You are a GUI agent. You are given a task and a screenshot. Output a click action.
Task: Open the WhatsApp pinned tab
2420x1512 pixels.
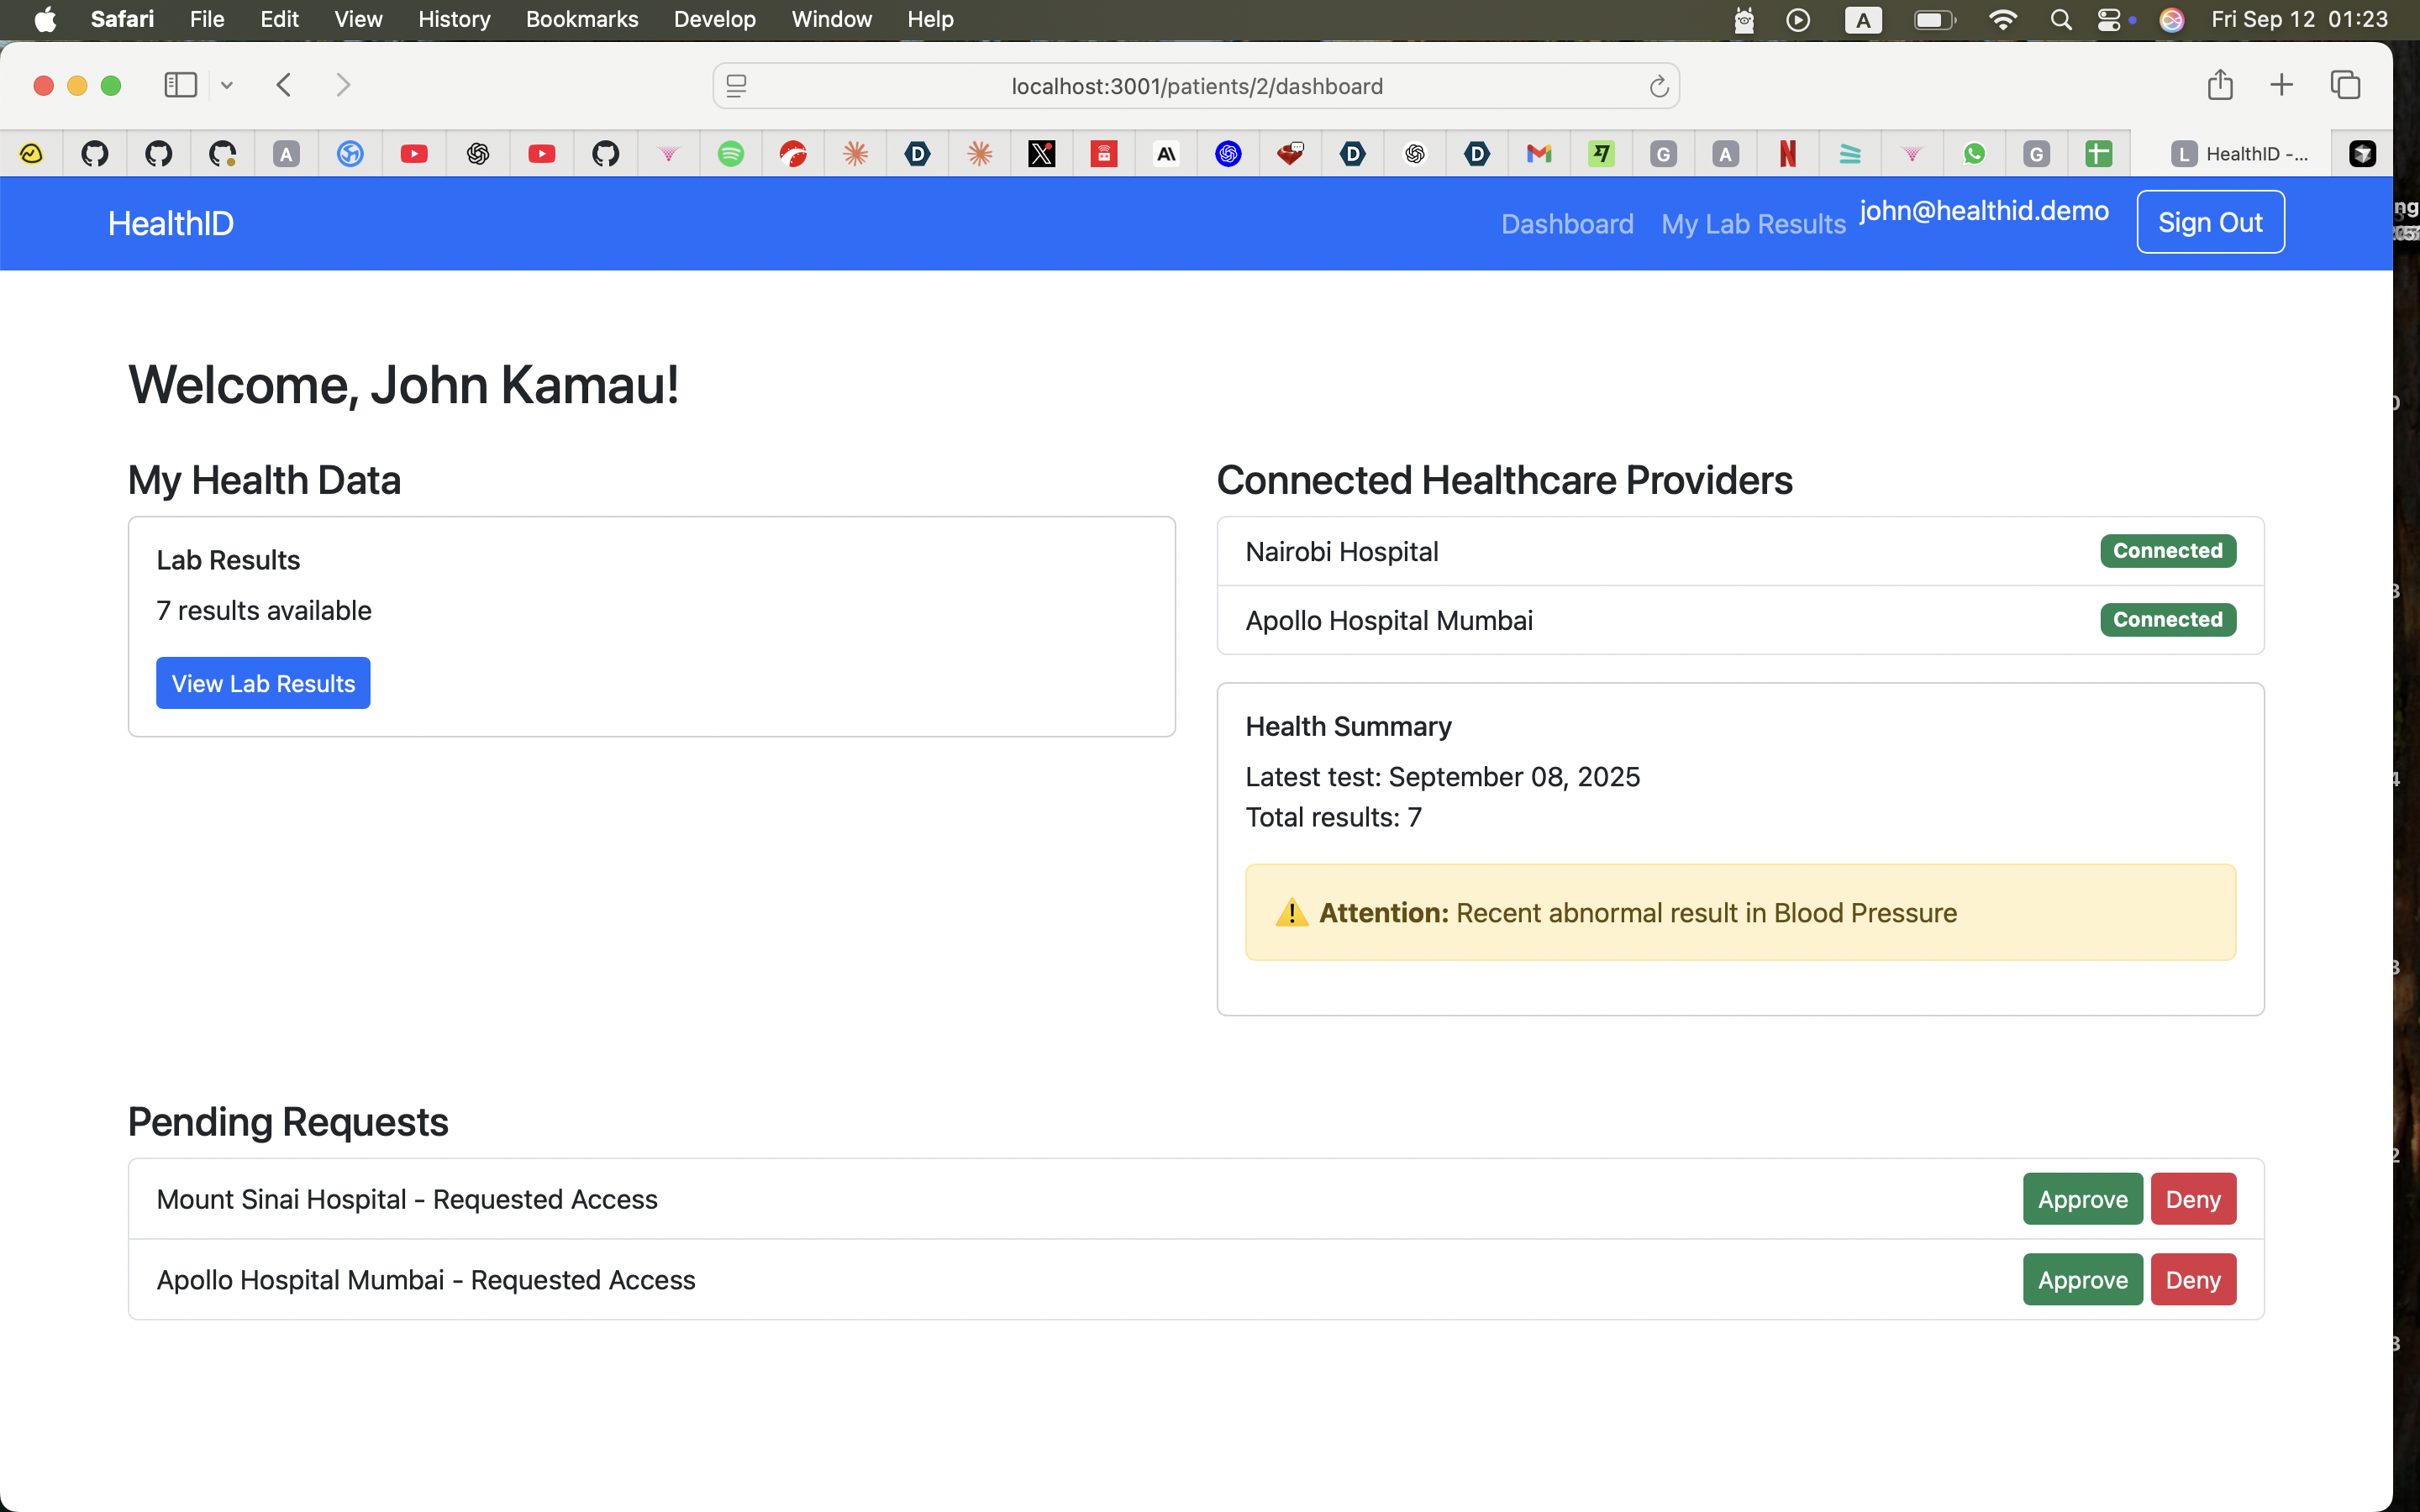click(x=1974, y=153)
